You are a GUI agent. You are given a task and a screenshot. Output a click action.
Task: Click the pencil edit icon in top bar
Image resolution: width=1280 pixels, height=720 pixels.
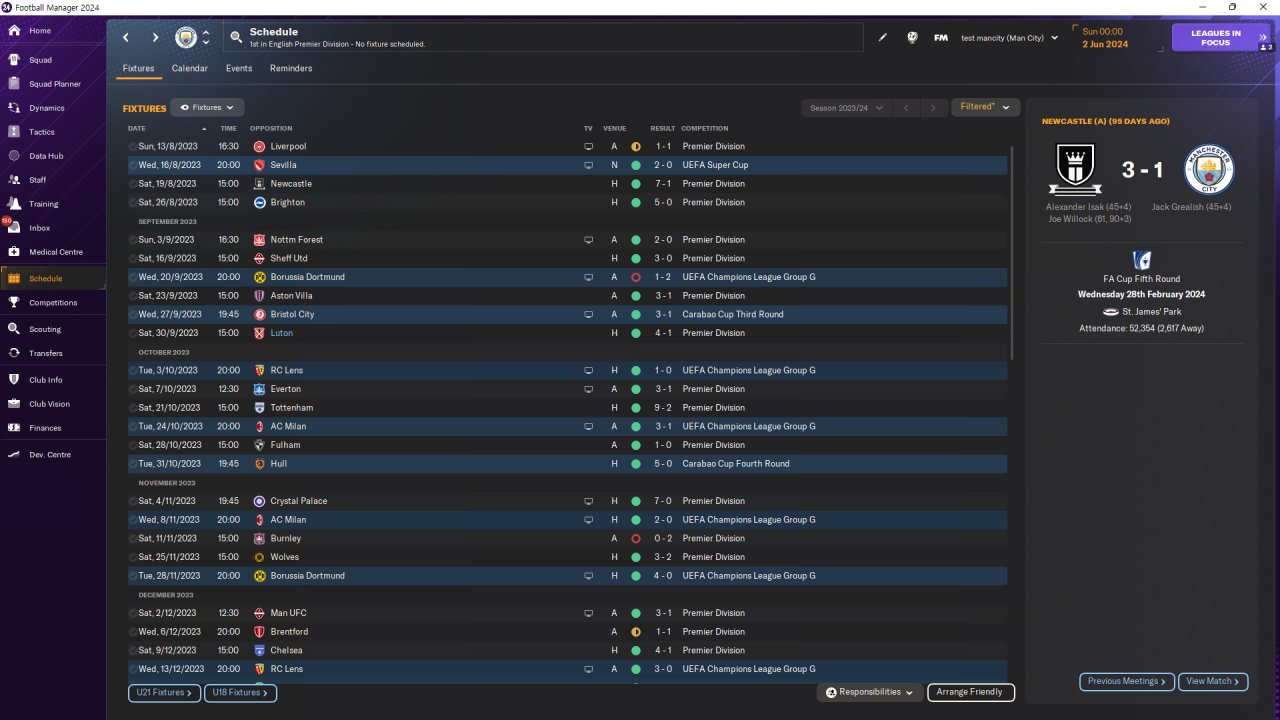click(883, 38)
